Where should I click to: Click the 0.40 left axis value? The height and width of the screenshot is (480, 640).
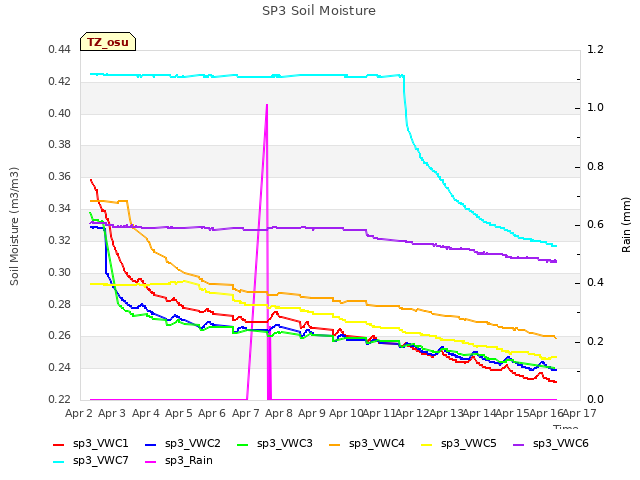click(60, 113)
